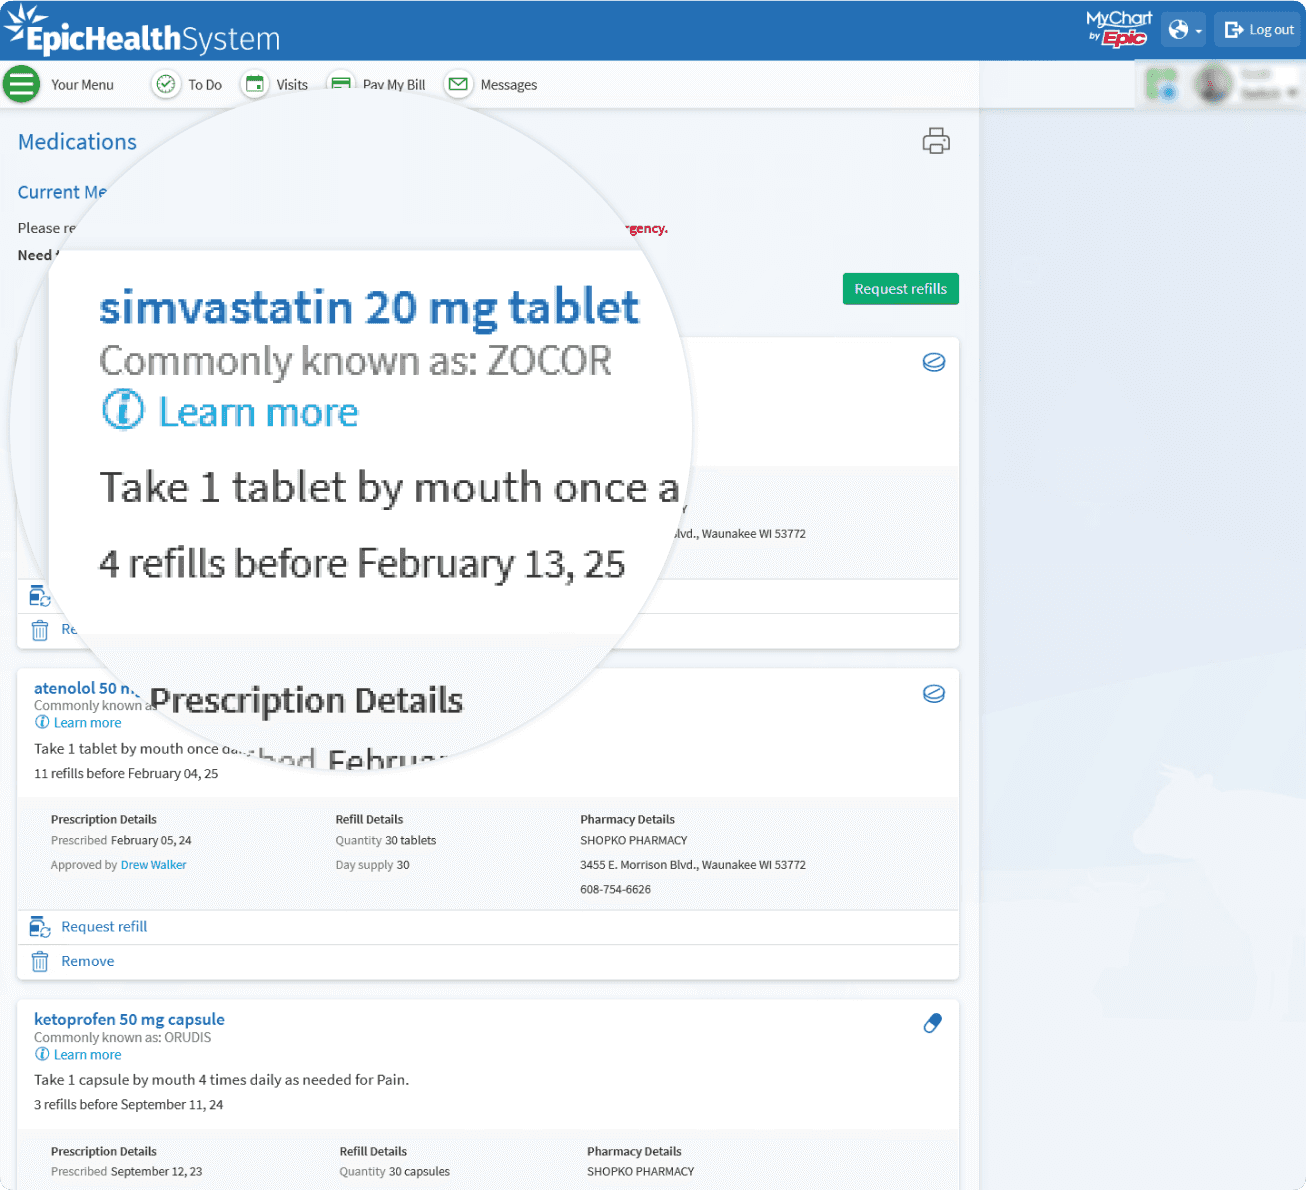Go to Pay My Bill
Screen dimensions: 1306x1190
click(x=394, y=85)
